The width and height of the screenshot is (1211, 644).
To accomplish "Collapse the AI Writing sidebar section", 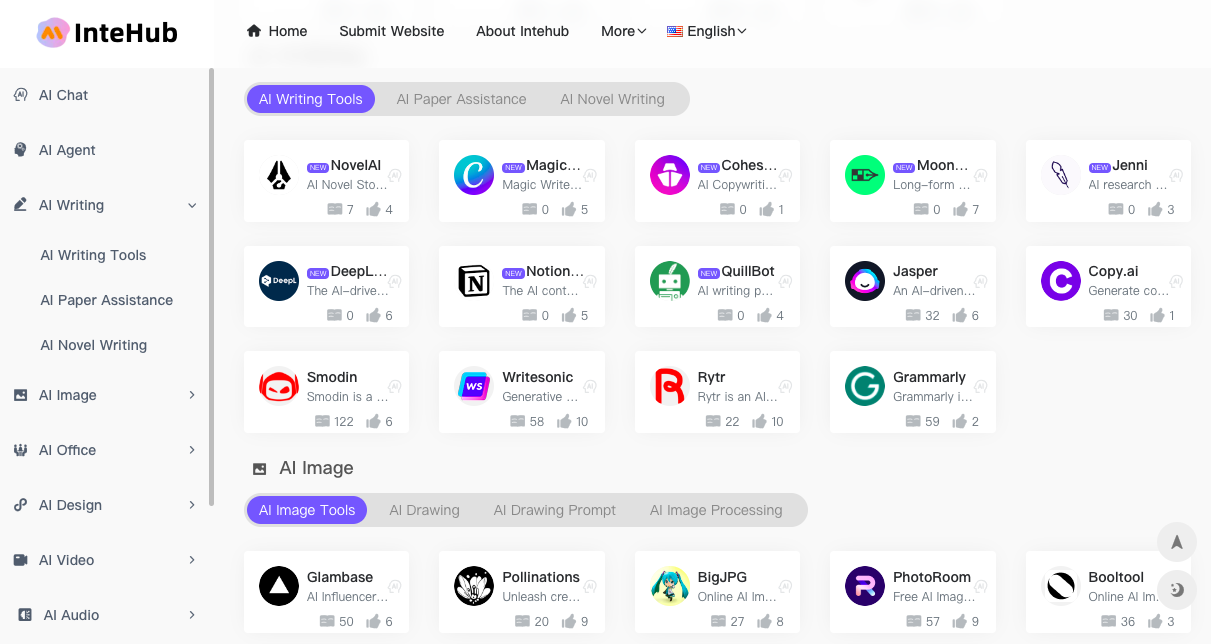I will click(192, 206).
